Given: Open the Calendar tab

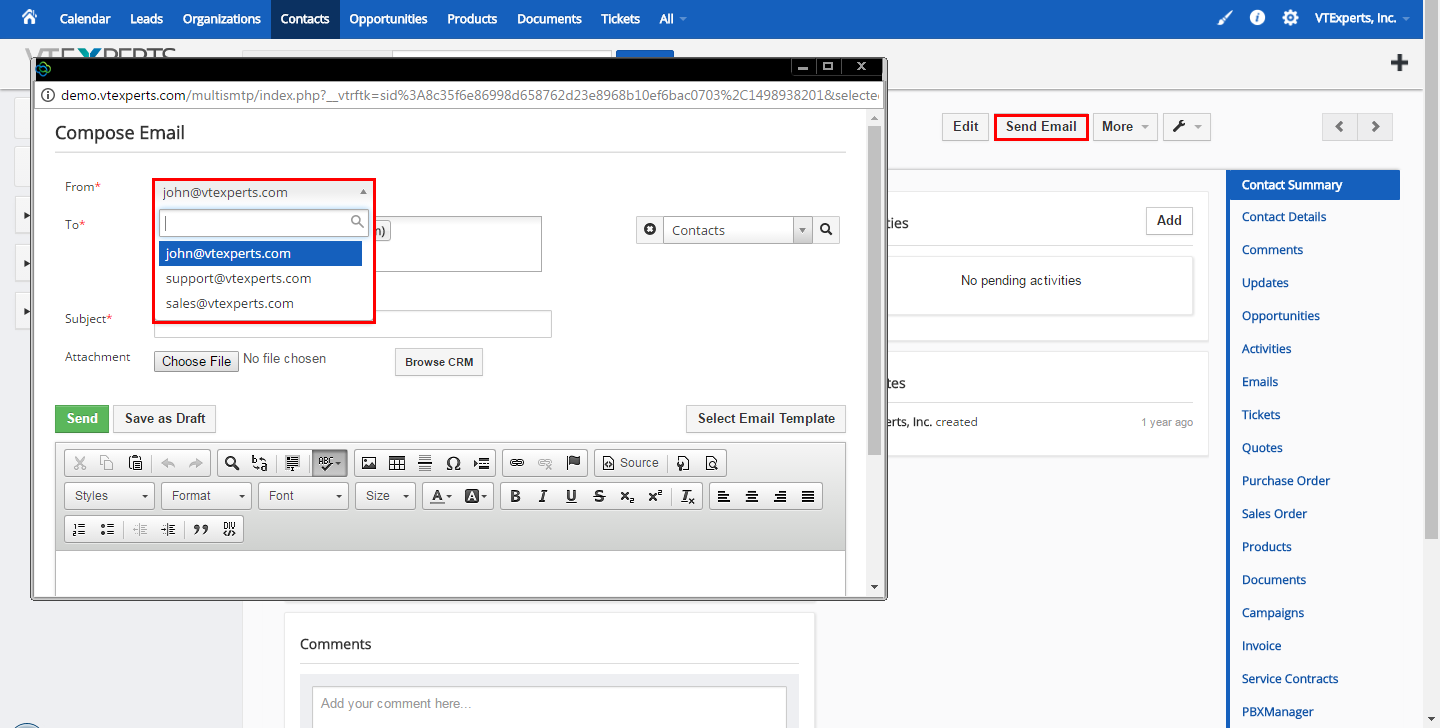Looking at the screenshot, I should click(85, 19).
